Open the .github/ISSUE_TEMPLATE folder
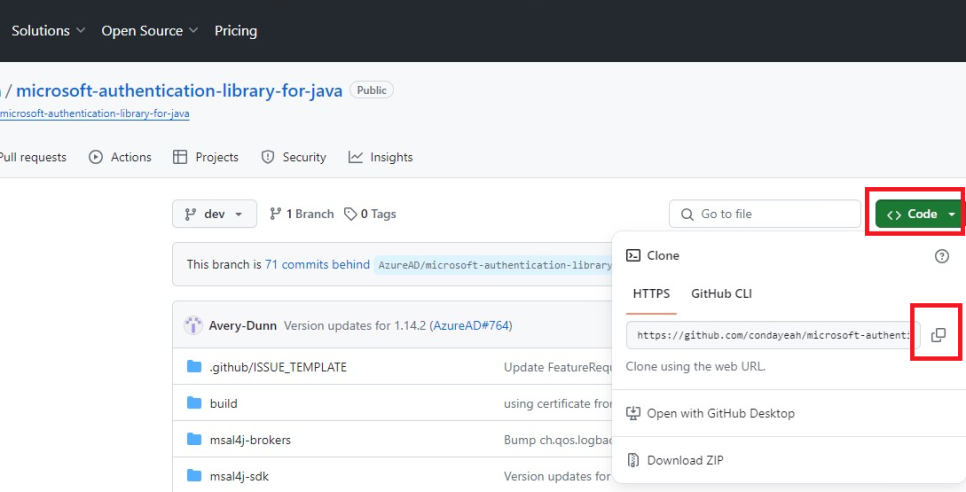Image resolution: width=966 pixels, height=492 pixels. pyautogui.click(x=278, y=367)
